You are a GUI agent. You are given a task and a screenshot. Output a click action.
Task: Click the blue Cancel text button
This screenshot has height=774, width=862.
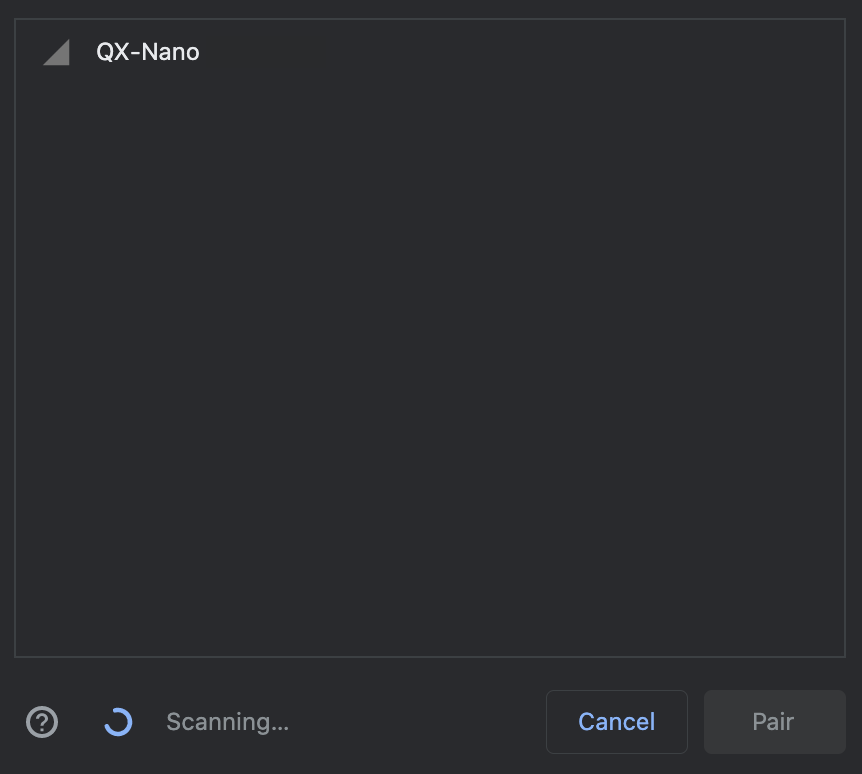(616, 722)
